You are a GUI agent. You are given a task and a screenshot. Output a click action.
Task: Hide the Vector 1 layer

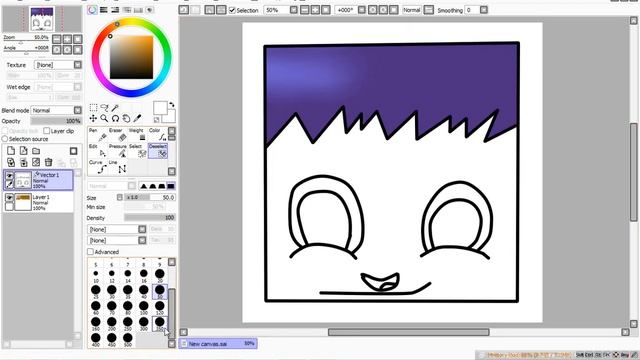pyautogui.click(x=9, y=176)
